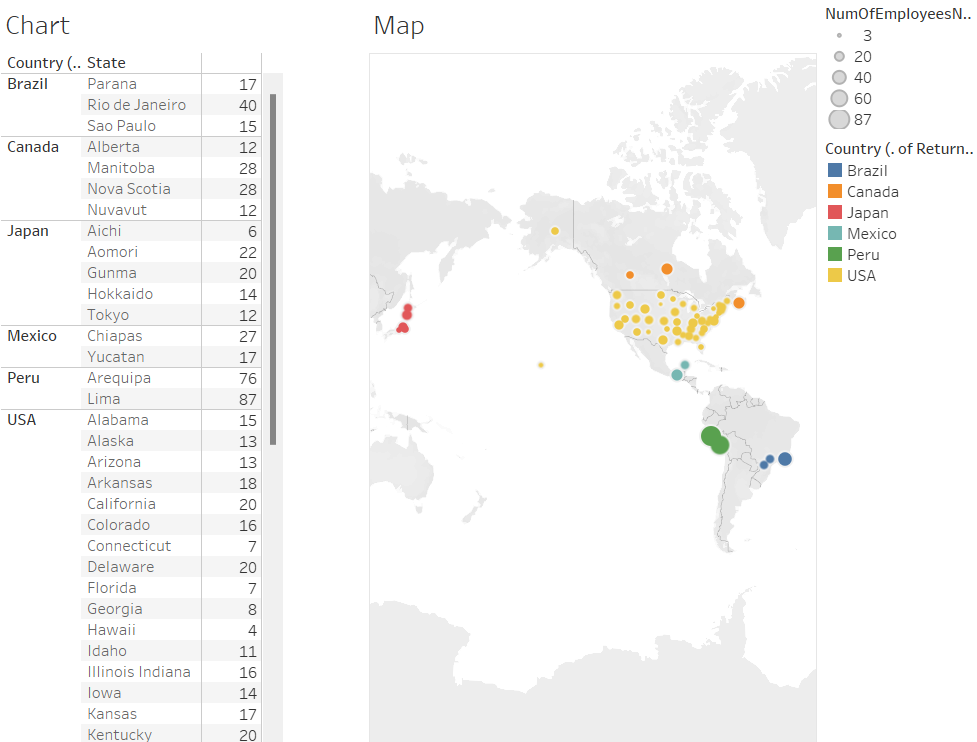Click the USA legend color square
Viewport: 977px width, 742px height.
click(x=835, y=275)
